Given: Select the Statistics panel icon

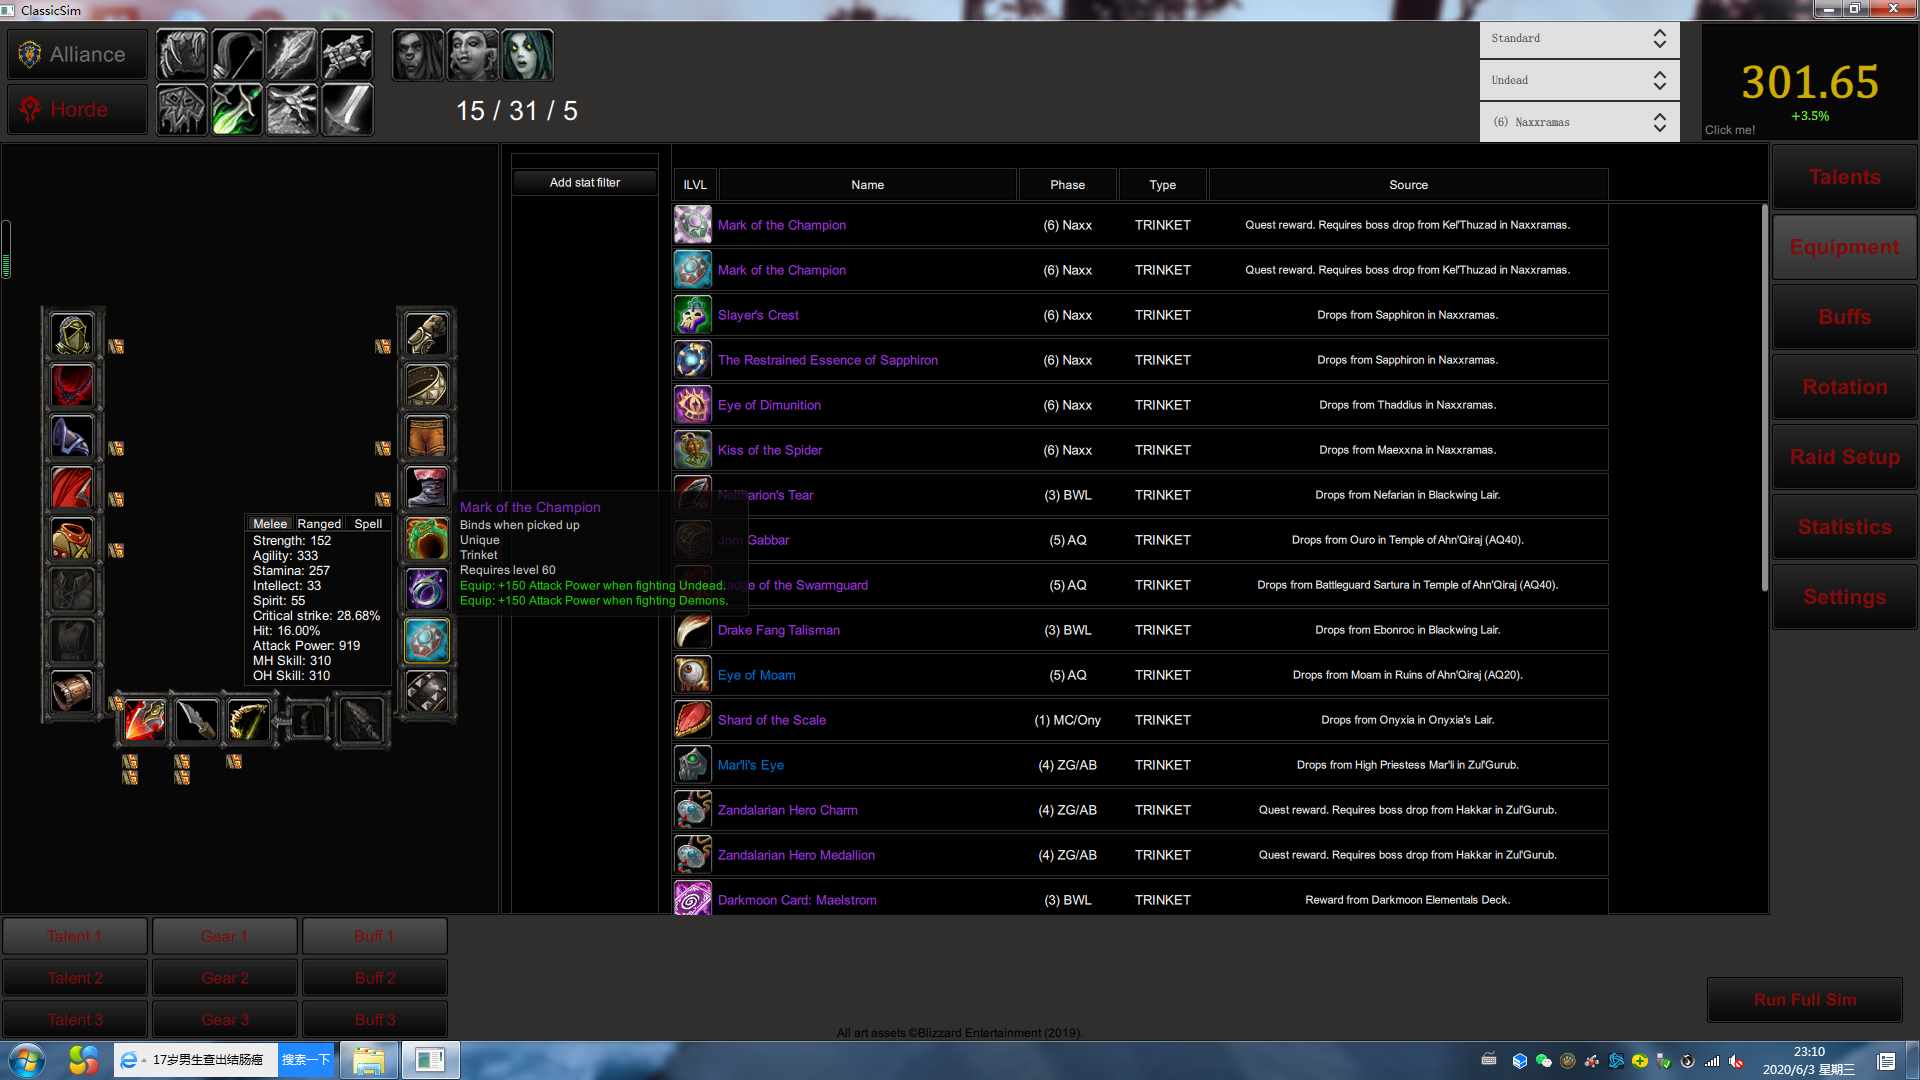Looking at the screenshot, I should [1842, 526].
